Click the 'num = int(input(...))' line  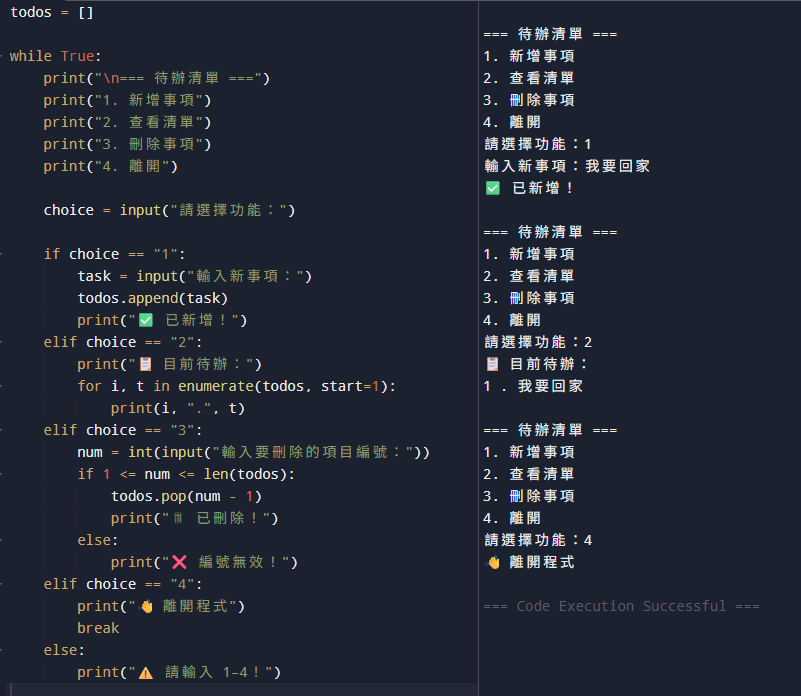(253, 452)
